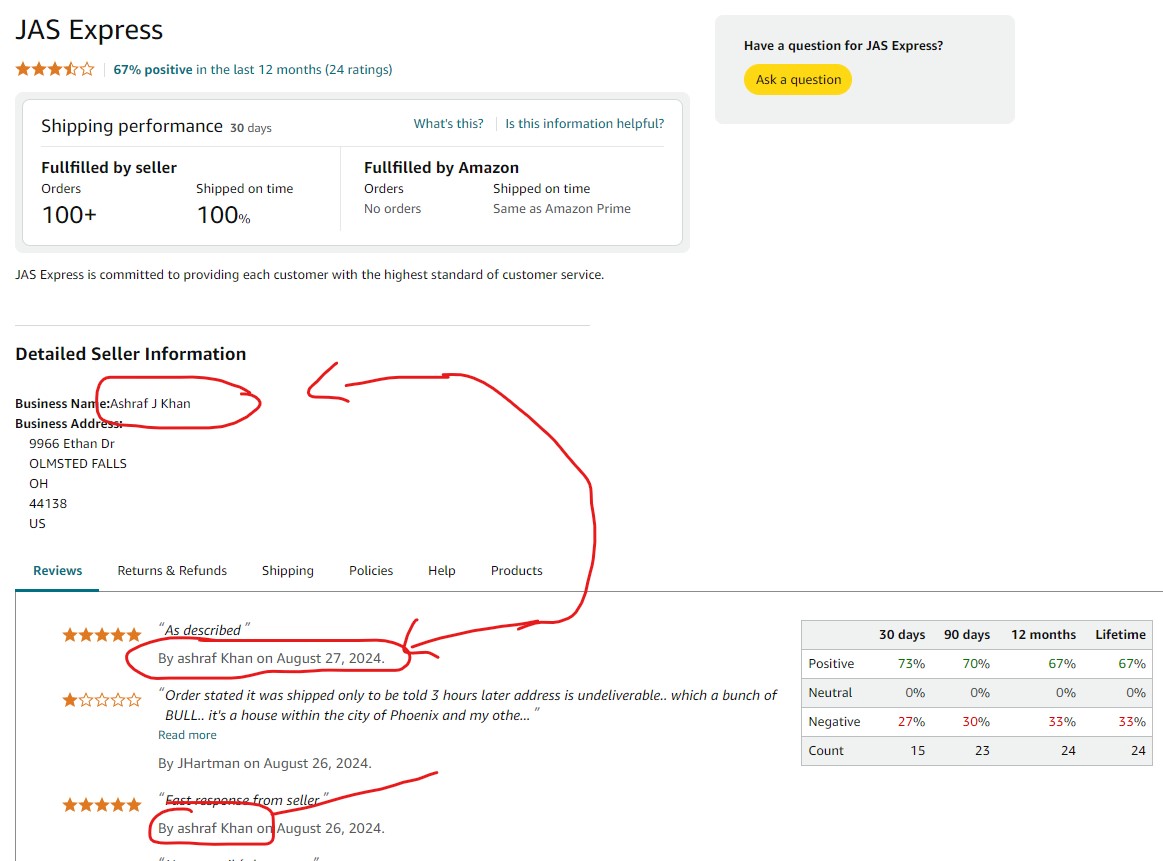Click "By ashraf Khan on August 27, 2024"
1163x861 pixels.
[271, 659]
